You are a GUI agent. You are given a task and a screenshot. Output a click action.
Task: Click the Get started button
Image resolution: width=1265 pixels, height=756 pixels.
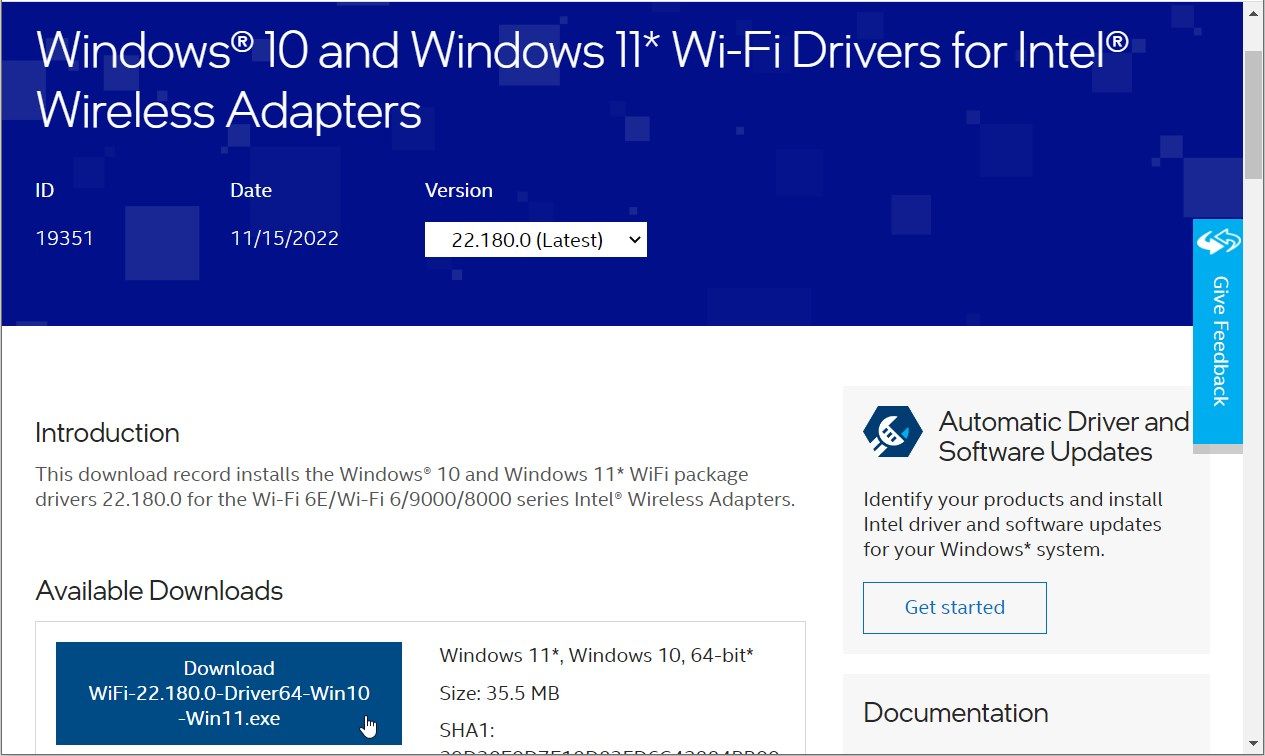point(954,607)
